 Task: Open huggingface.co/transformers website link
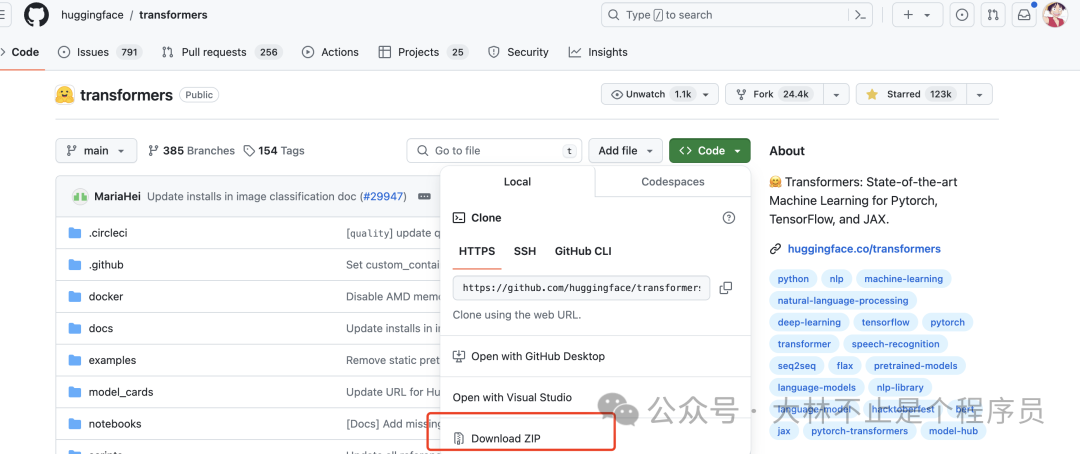[x=864, y=249]
